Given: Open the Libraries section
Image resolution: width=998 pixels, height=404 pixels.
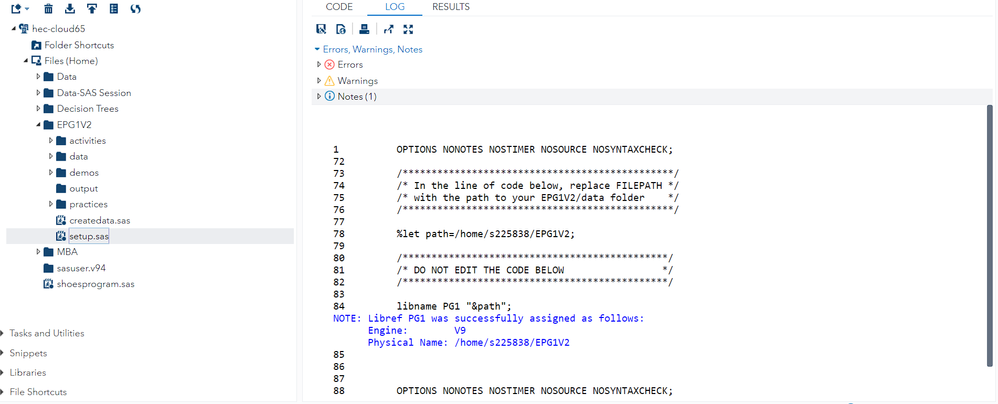Looking at the screenshot, I should coord(28,373).
